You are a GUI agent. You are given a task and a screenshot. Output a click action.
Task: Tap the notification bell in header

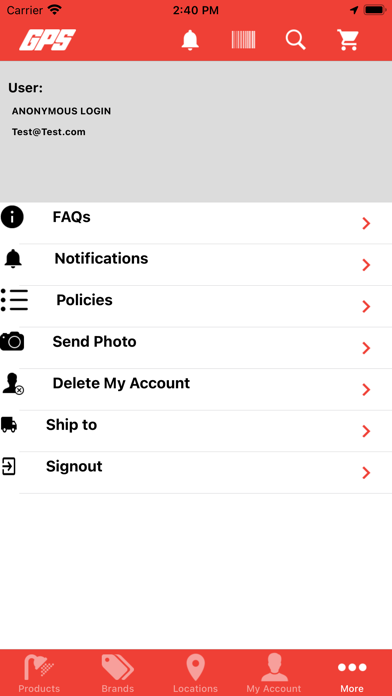click(x=190, y=40)
